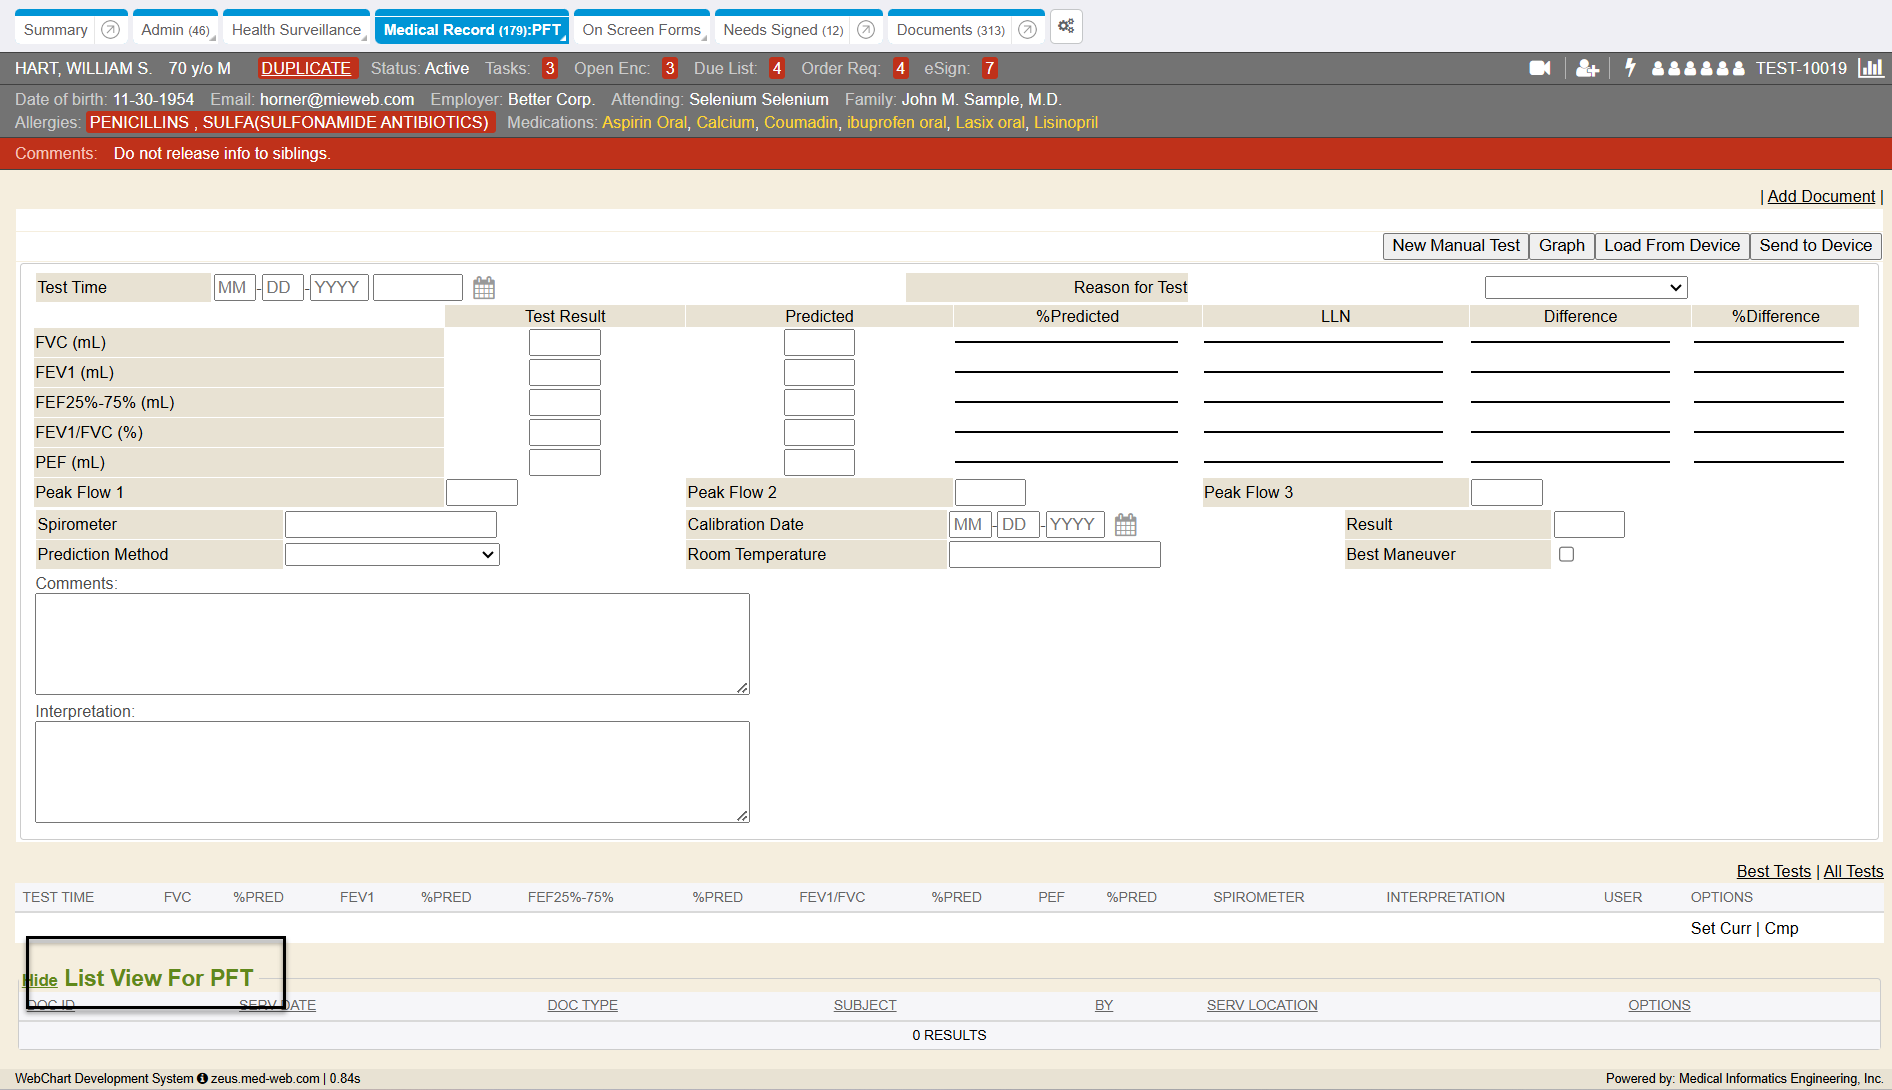Open the bar chart icon beside TEST-10019
Screen dimensions: 1892x1090
(1870, 68)
